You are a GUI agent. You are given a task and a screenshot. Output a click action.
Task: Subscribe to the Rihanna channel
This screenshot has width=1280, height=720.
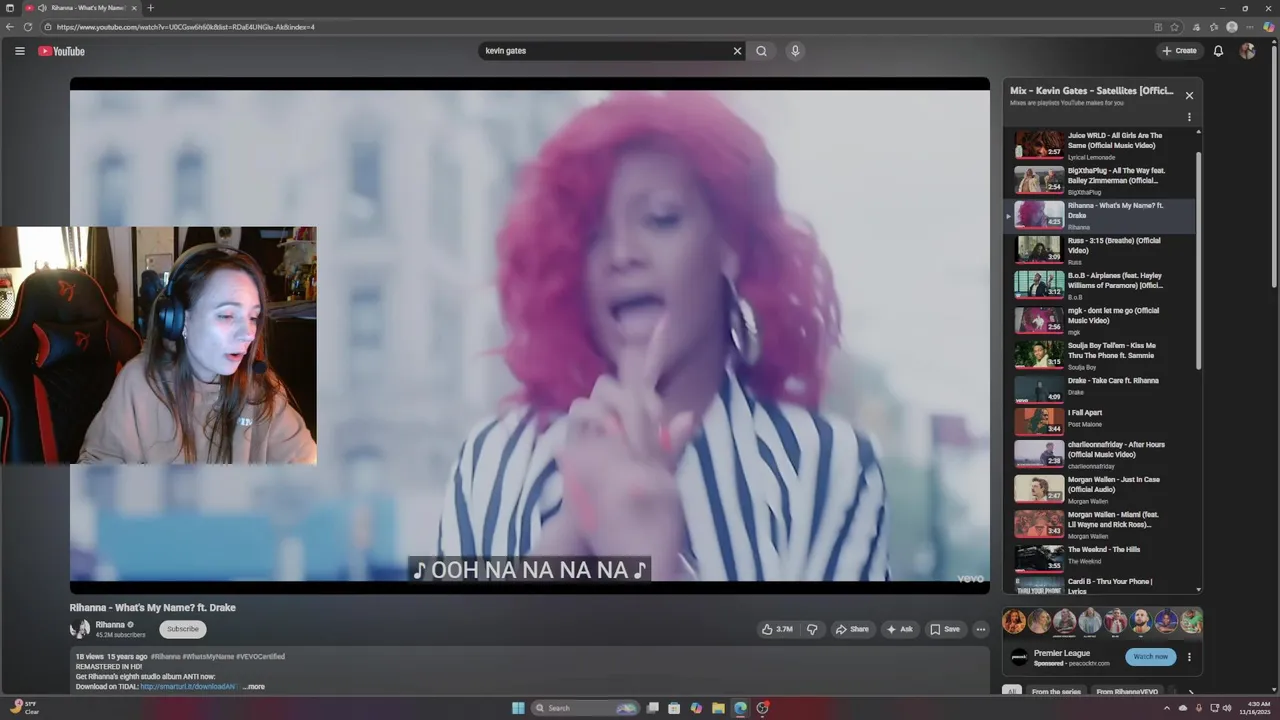pos(183,629)
